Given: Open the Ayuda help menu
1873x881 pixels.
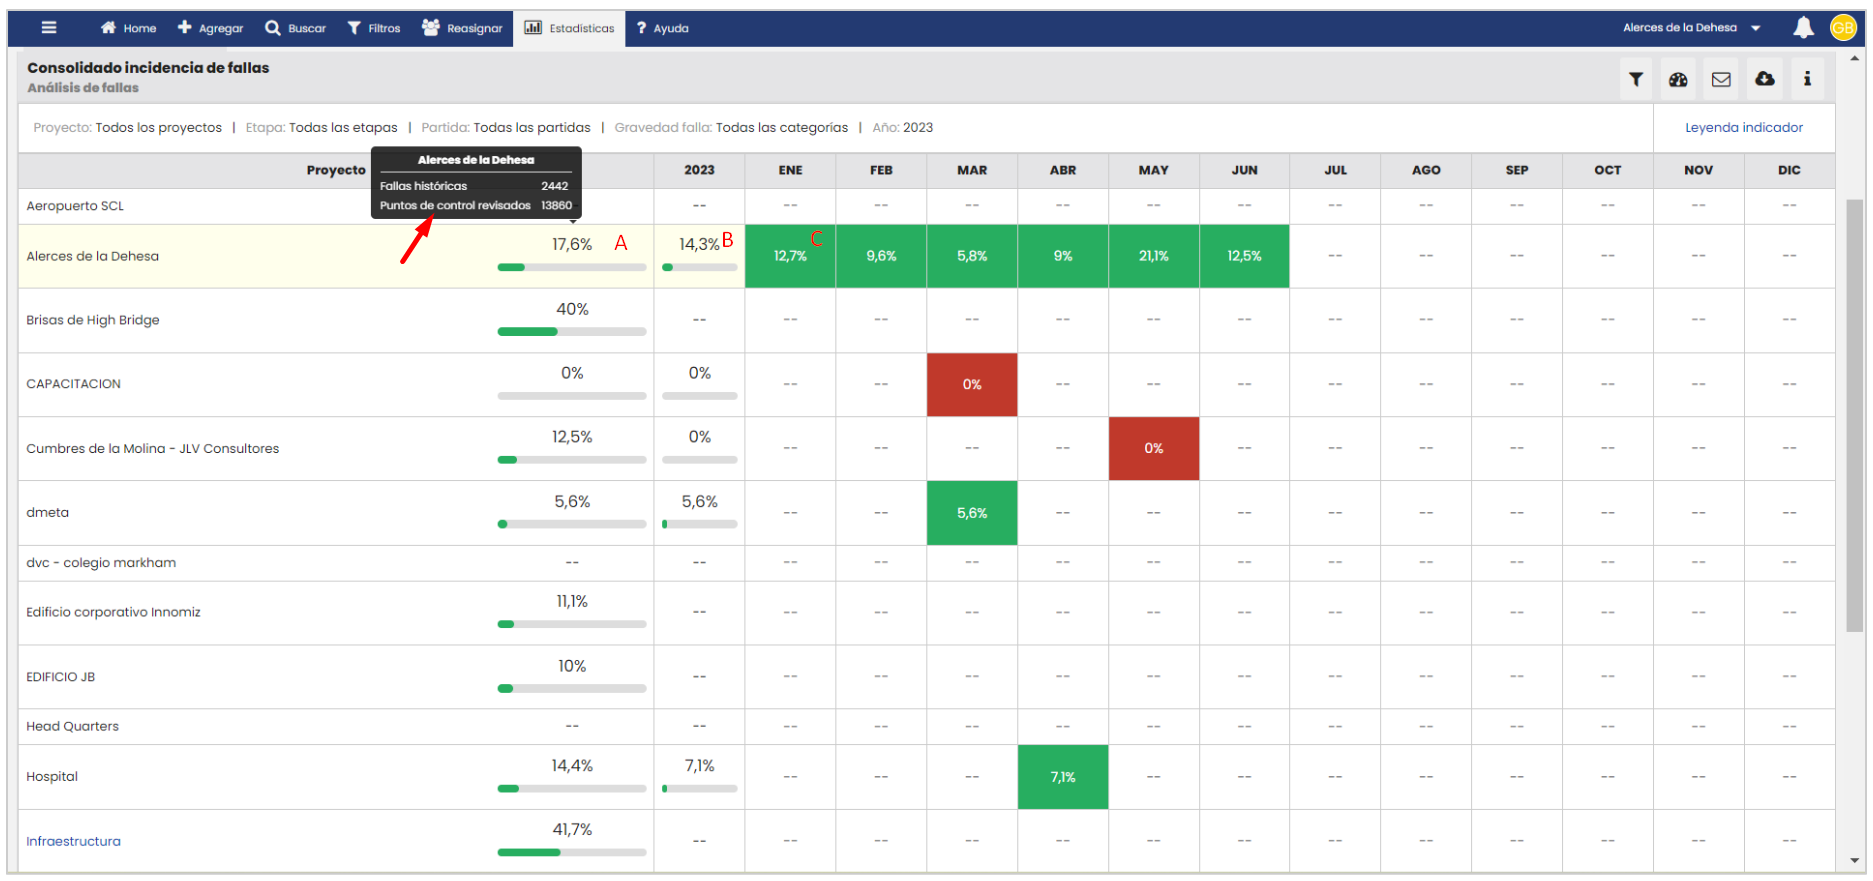Looking at the screenshot, I should click(662, 28).
